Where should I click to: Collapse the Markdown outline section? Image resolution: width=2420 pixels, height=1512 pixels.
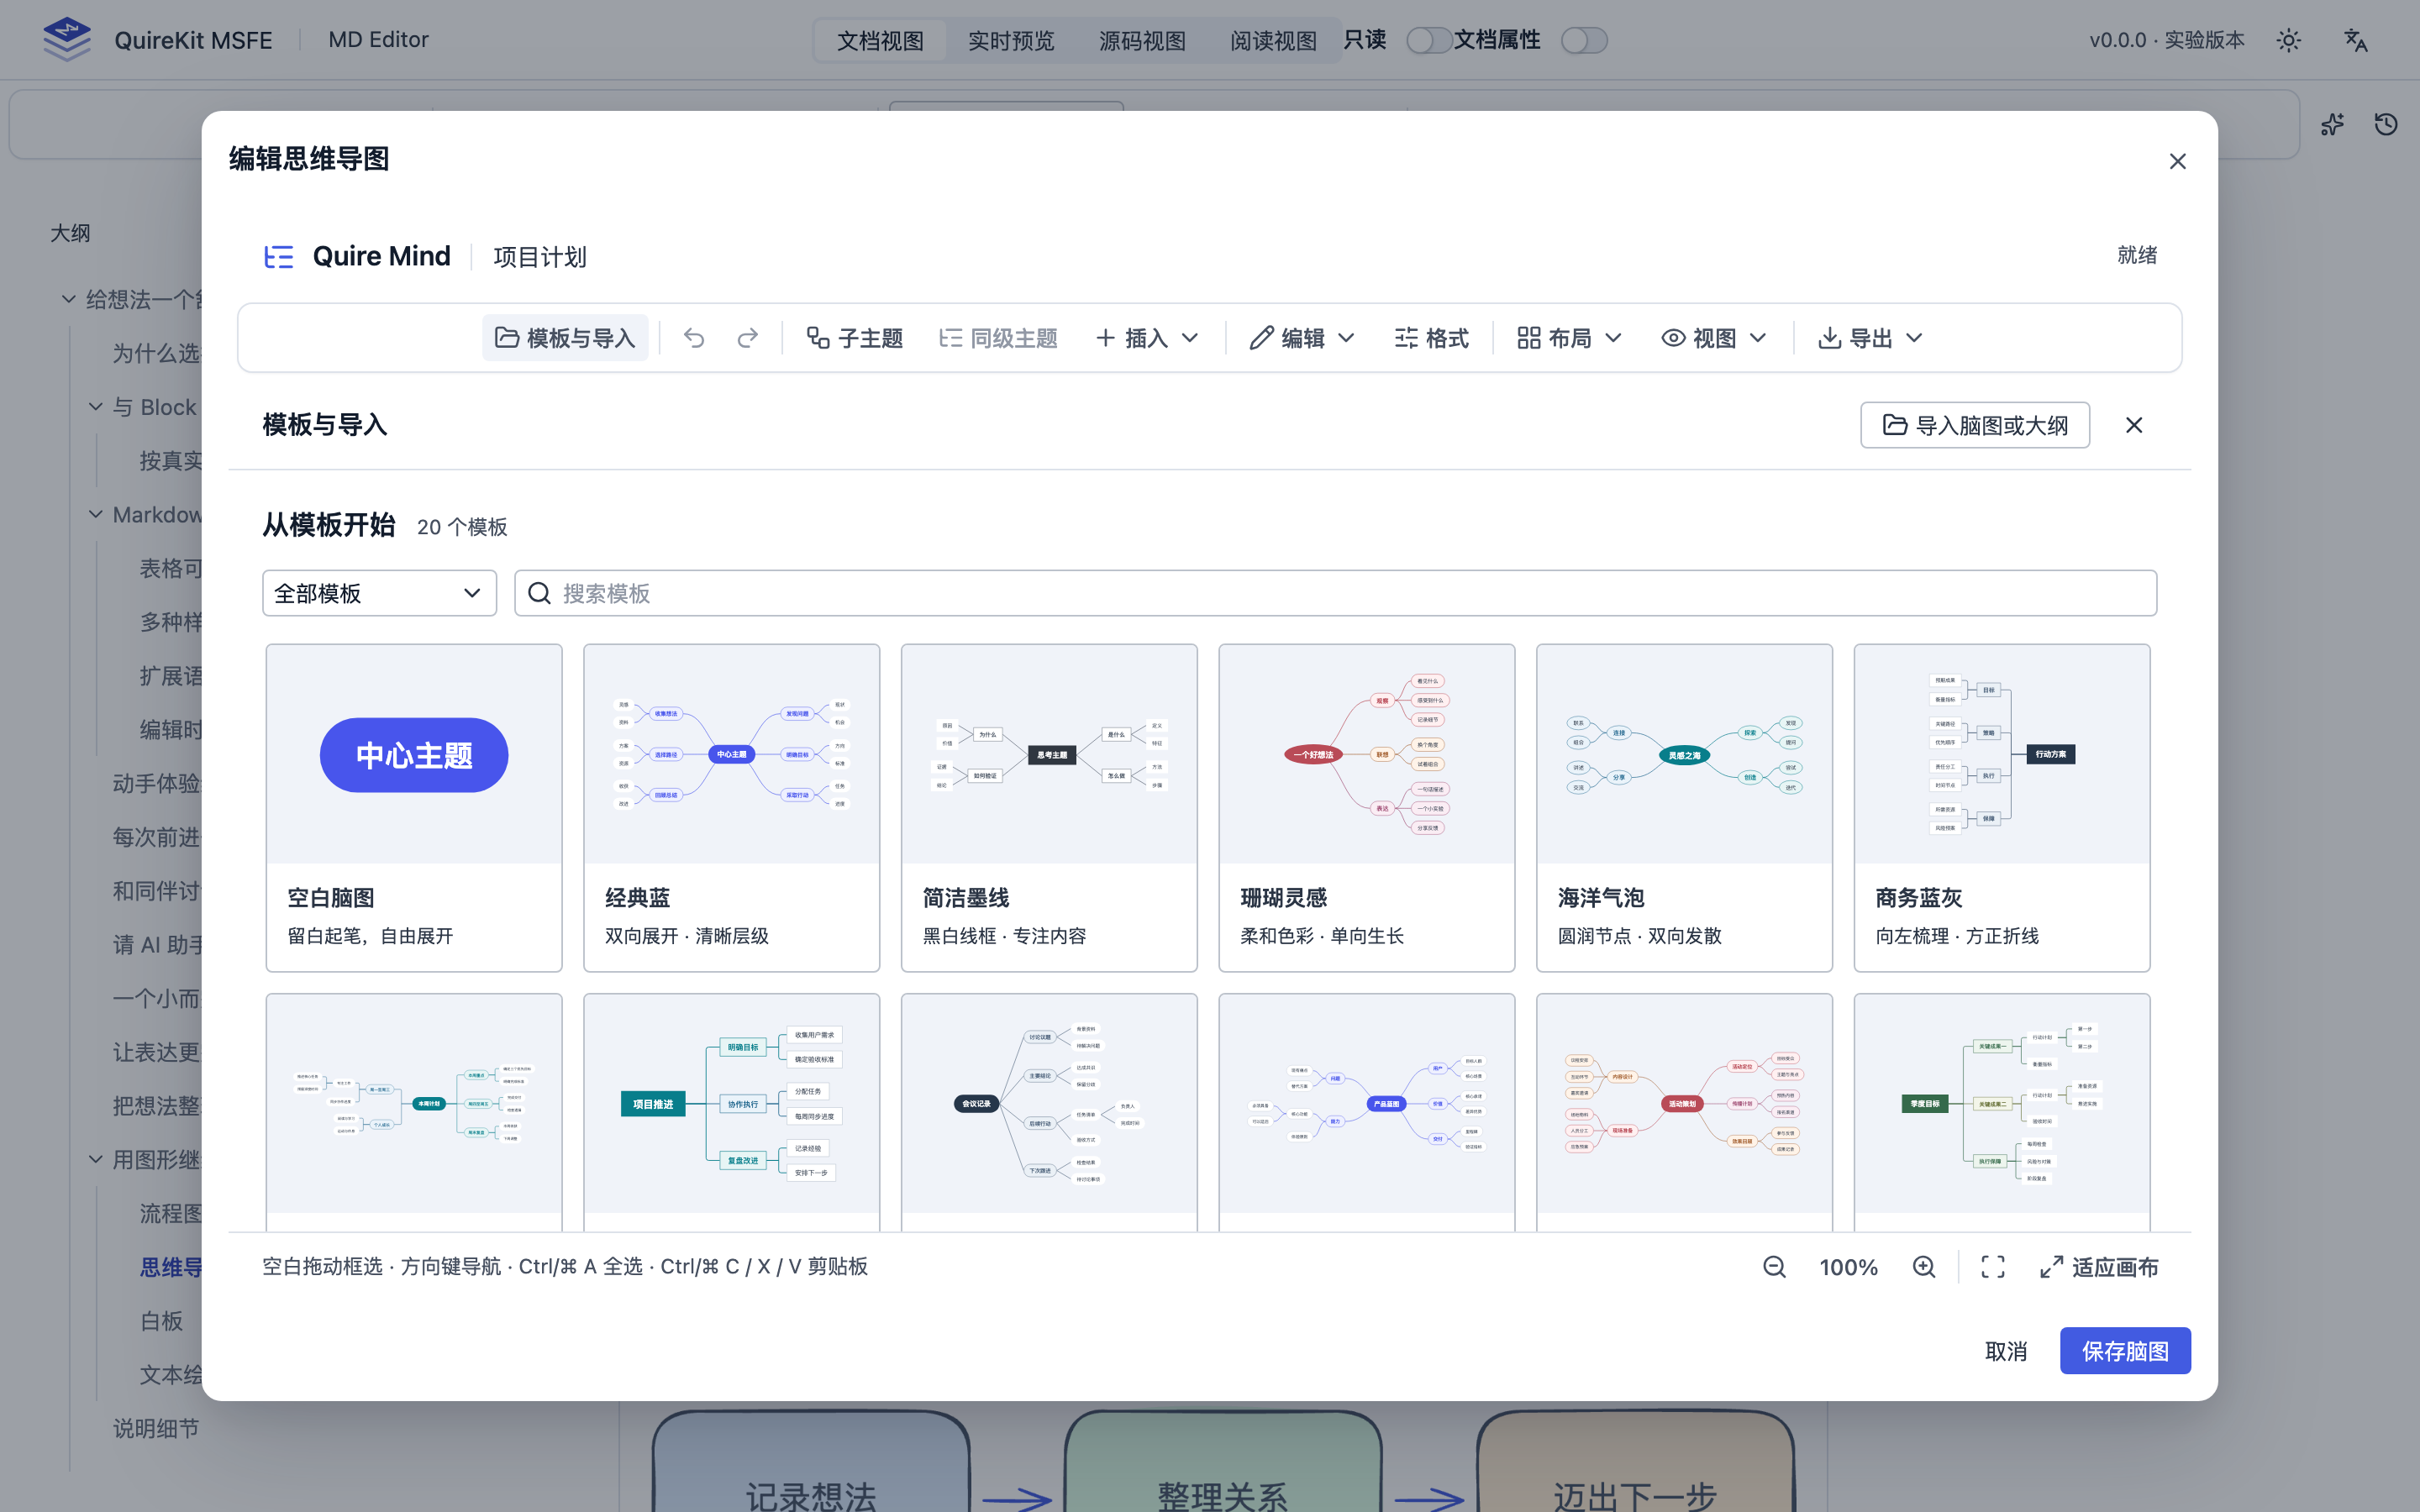tap(95, 514)
